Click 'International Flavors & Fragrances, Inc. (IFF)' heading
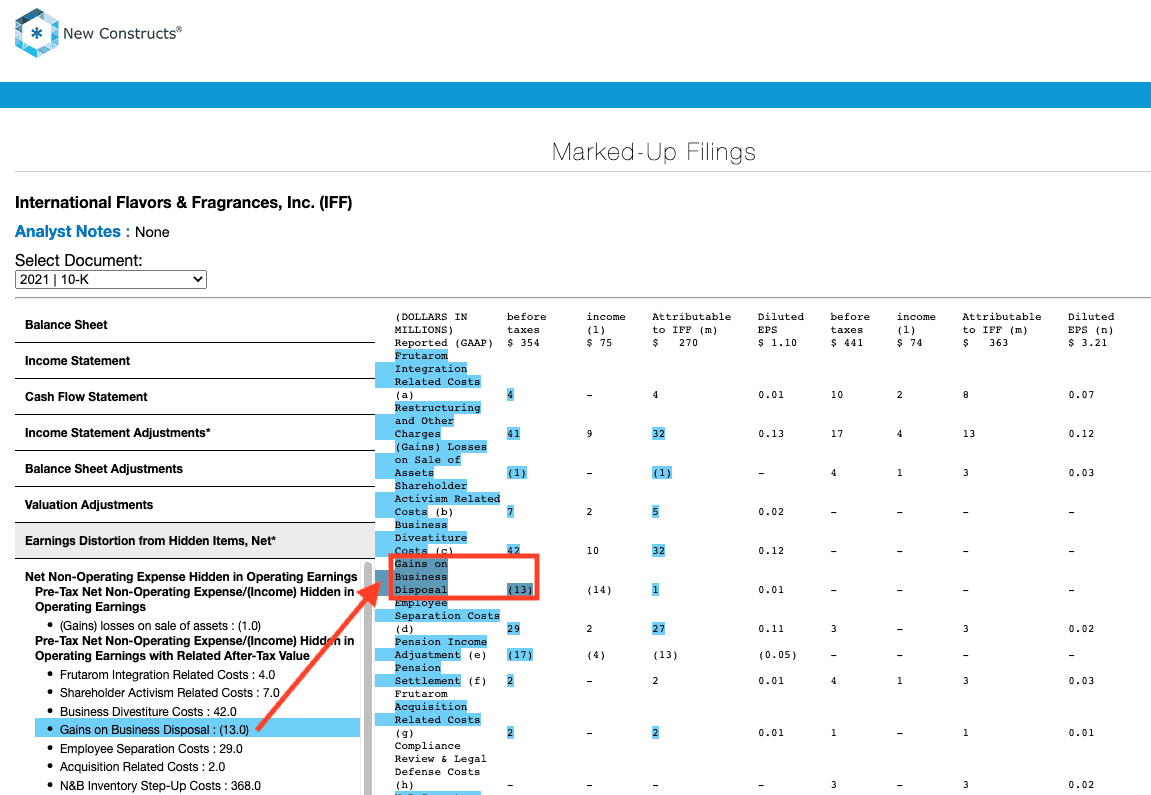The width and height of the screenshot is (1151, 795). (184, 203)
